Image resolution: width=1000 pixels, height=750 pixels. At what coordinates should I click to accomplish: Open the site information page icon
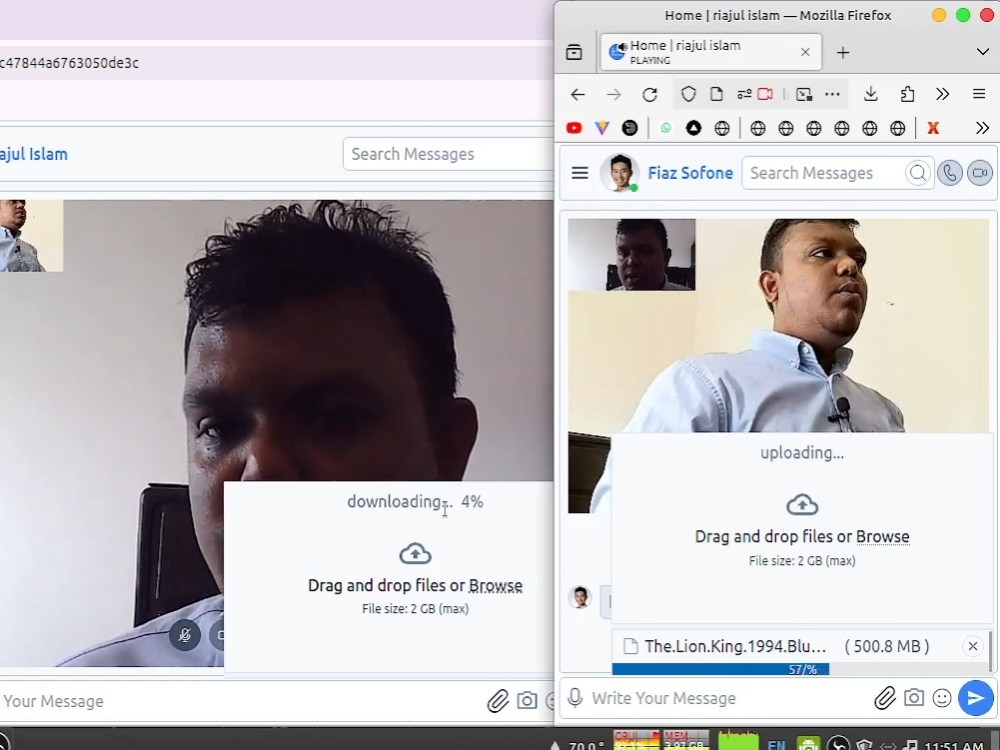point(716,94)
